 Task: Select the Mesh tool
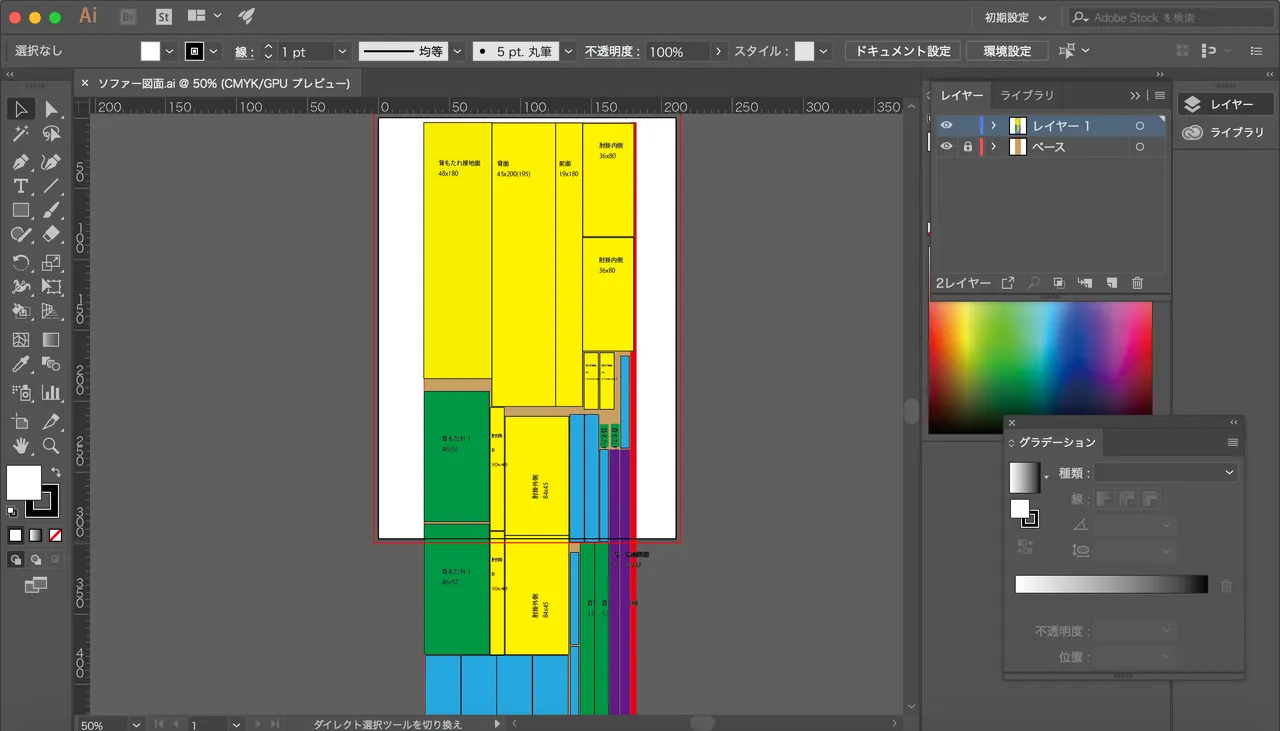pos(20,340)
